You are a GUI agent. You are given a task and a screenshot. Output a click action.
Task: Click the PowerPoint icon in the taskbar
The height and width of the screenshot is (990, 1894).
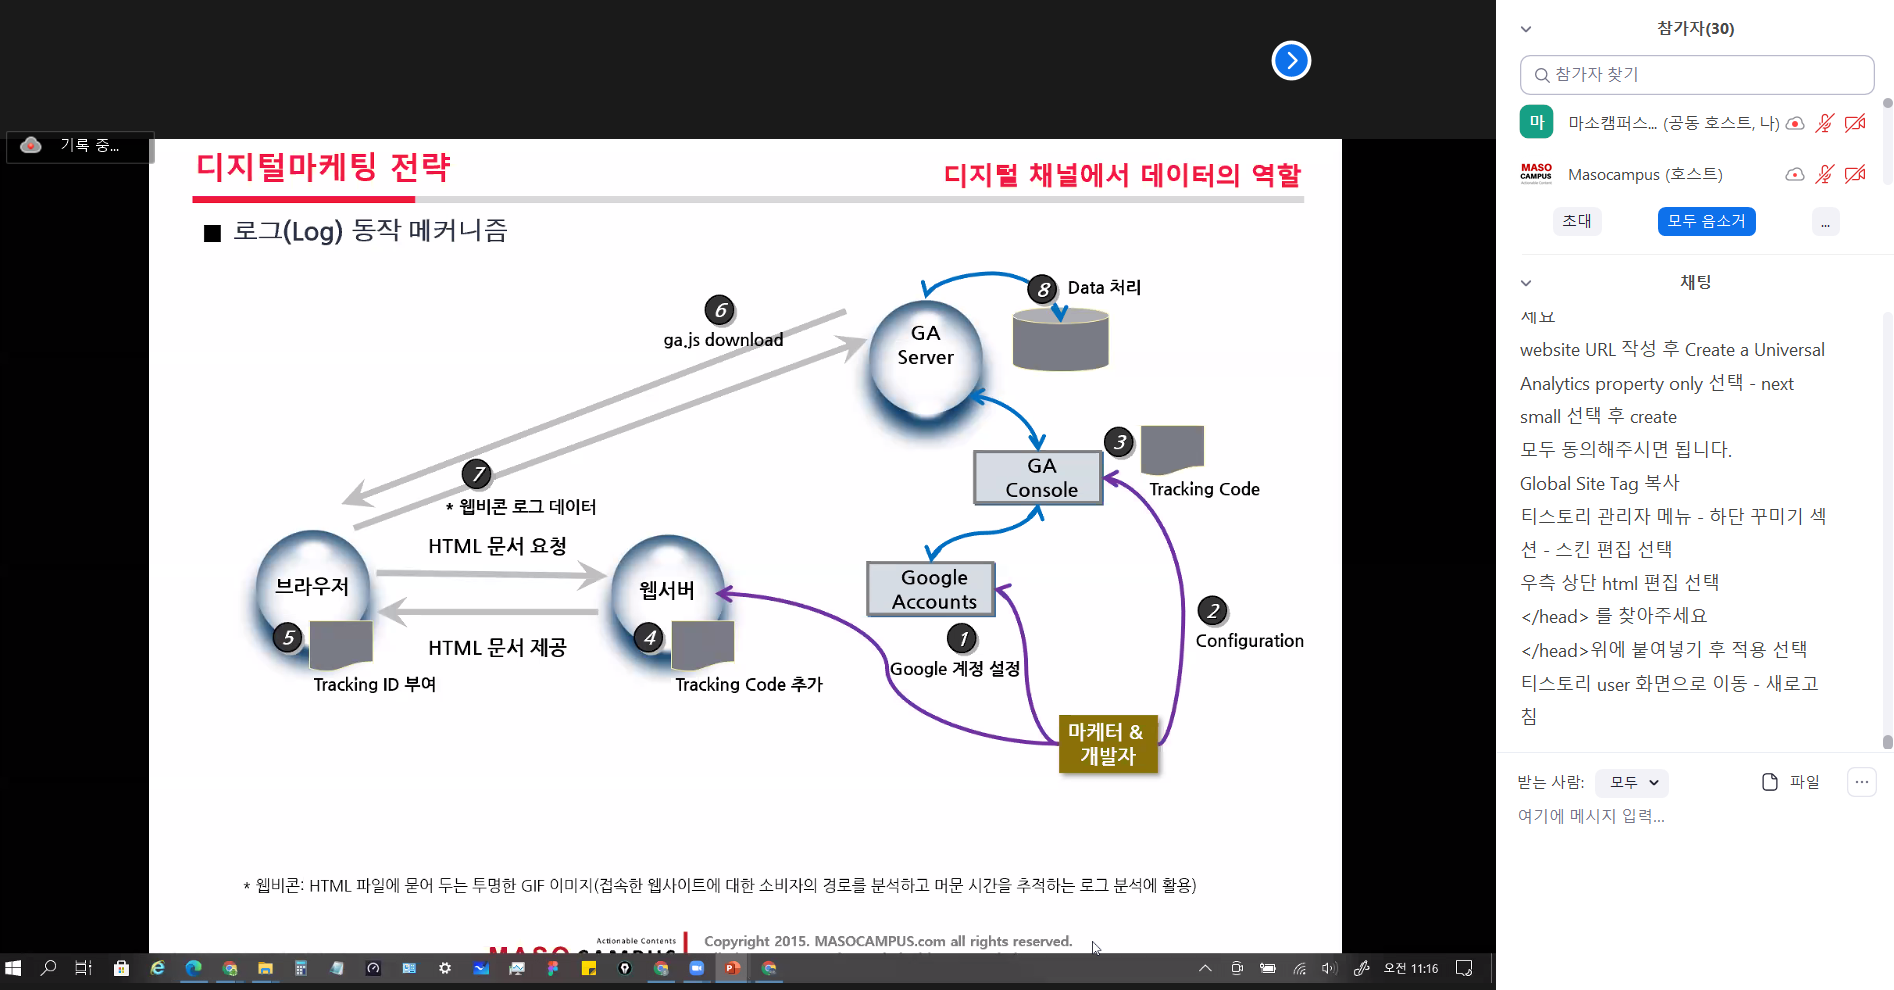click(732, 968)
